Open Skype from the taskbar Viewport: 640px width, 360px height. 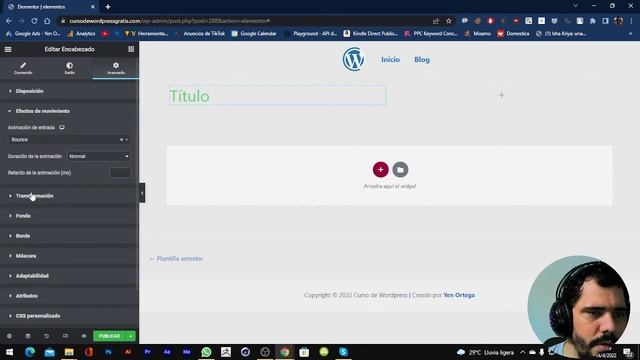point(343,352)
